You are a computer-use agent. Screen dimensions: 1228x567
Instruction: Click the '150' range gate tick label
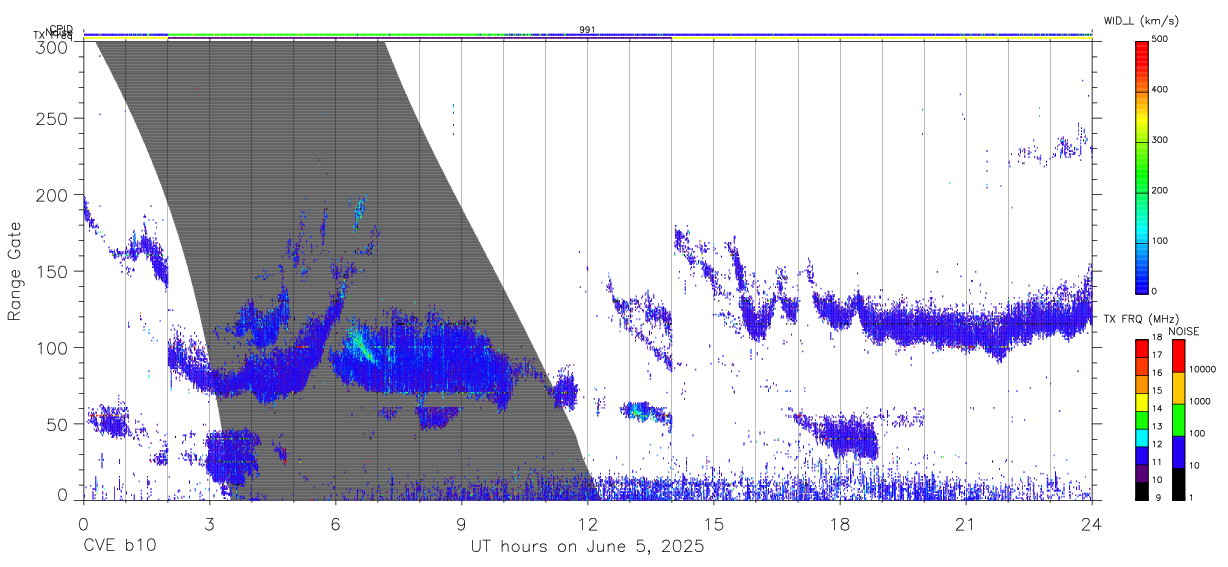click(52, 272)
